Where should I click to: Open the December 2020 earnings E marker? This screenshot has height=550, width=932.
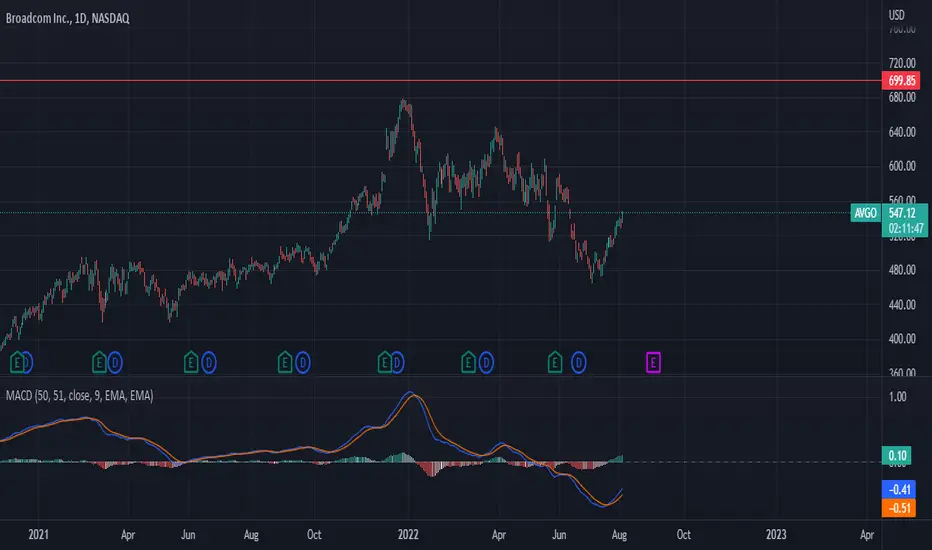coord(17,362)
